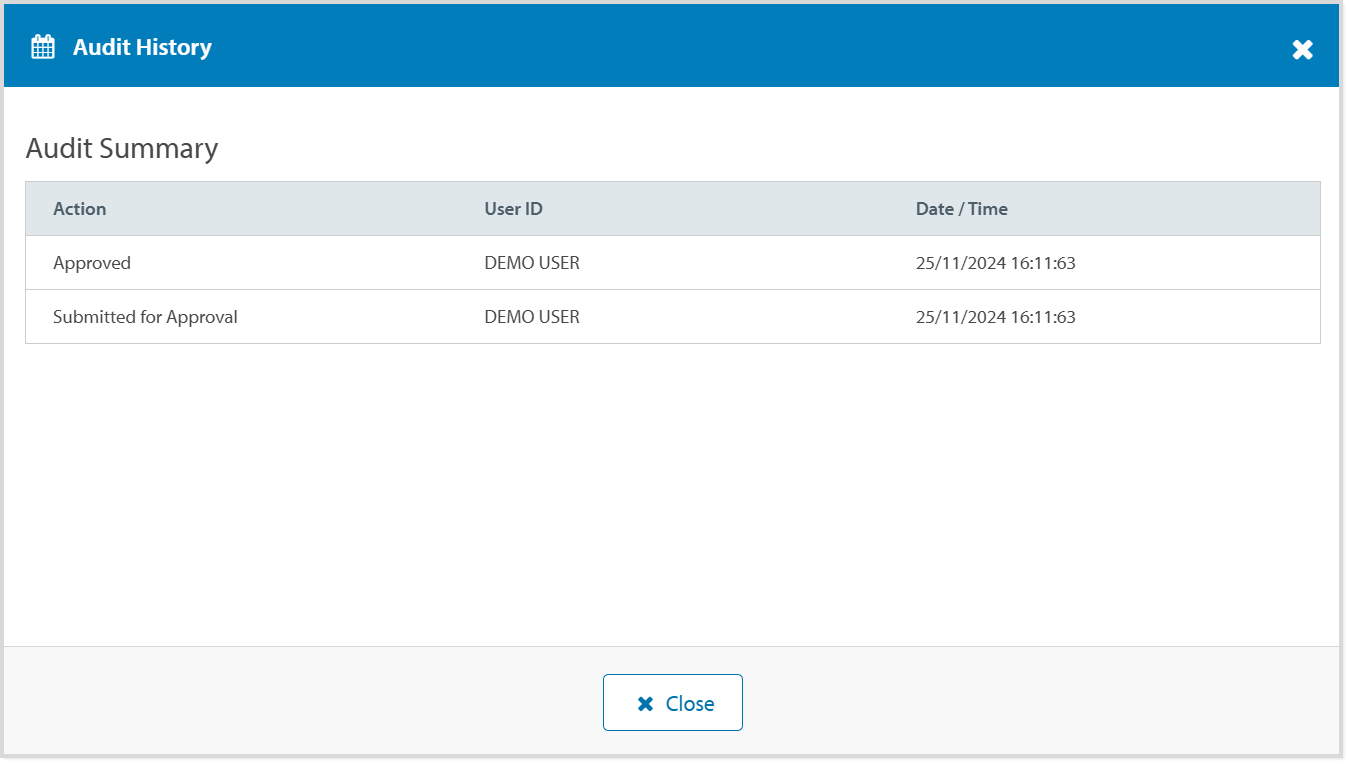1349x764 pixels.
Task: Click the Audit Summary heading
Action: (x=121, y=148)
